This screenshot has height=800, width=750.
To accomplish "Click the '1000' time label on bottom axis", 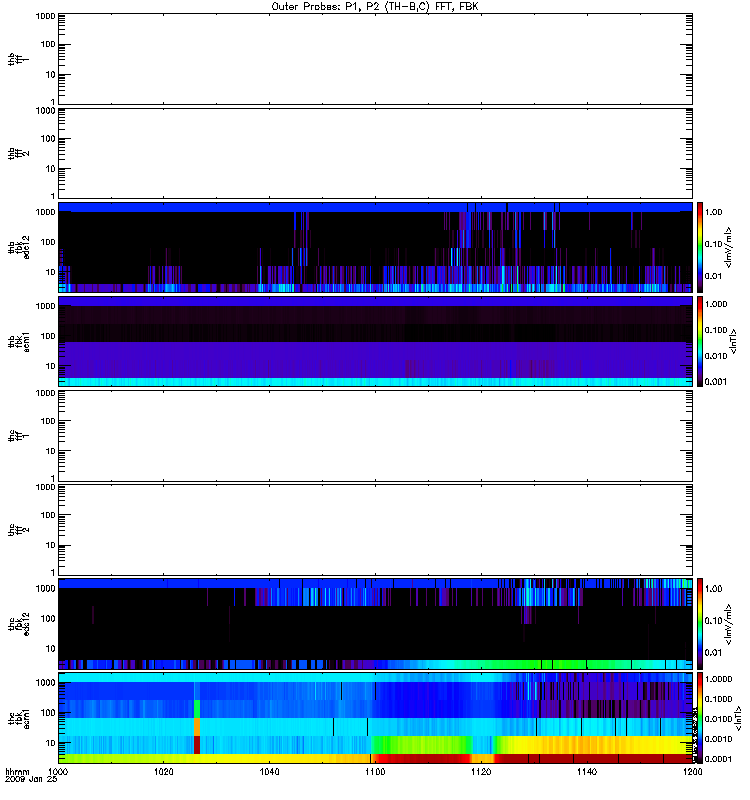I will 58,771.
